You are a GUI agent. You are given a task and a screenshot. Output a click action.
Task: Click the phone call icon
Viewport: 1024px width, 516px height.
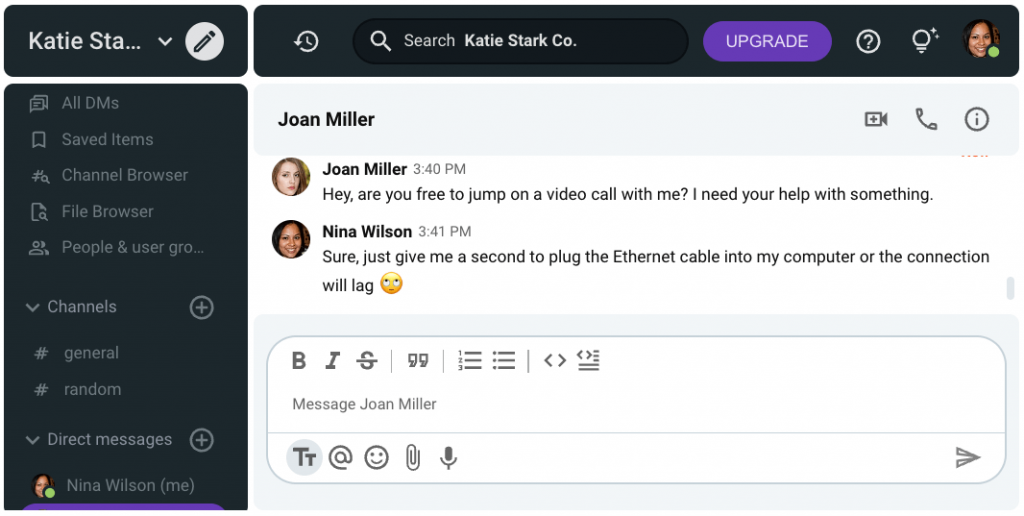[x=926, y=120]
